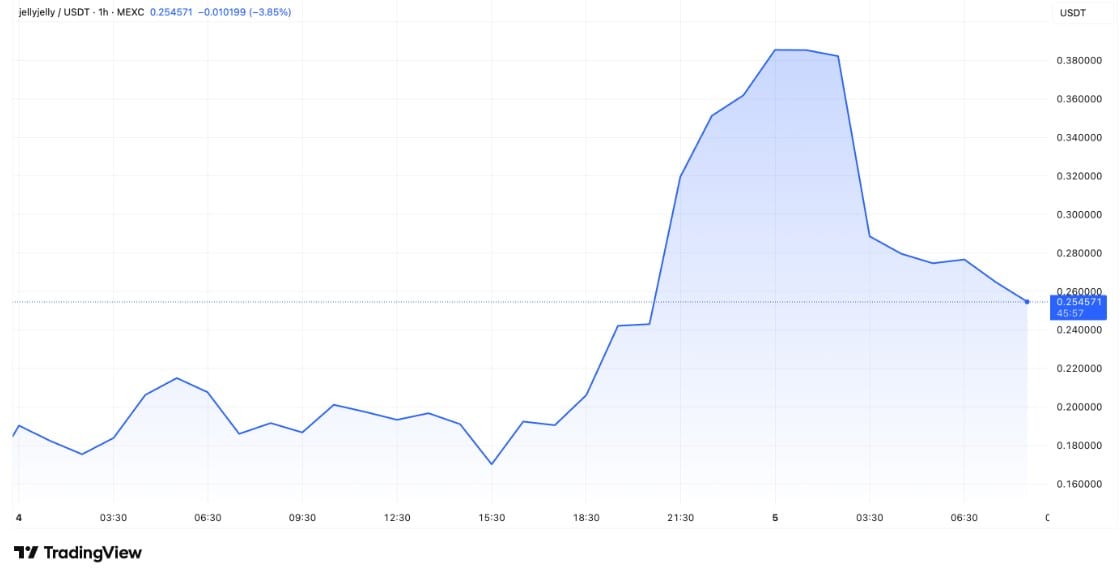Open the TradingView wordmark link
1120x572 pixels.
click(x=92, y=552)
